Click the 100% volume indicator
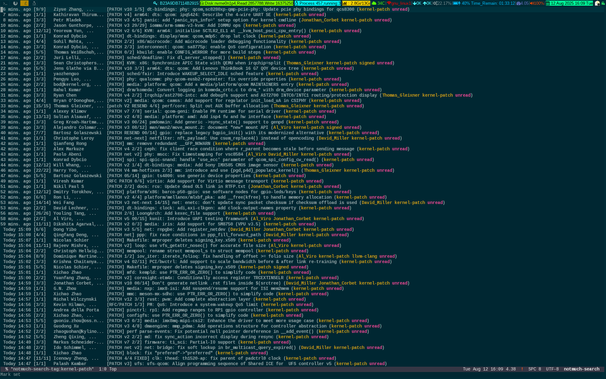The width and height of the screenshot is (606, 379). [537, 3]
